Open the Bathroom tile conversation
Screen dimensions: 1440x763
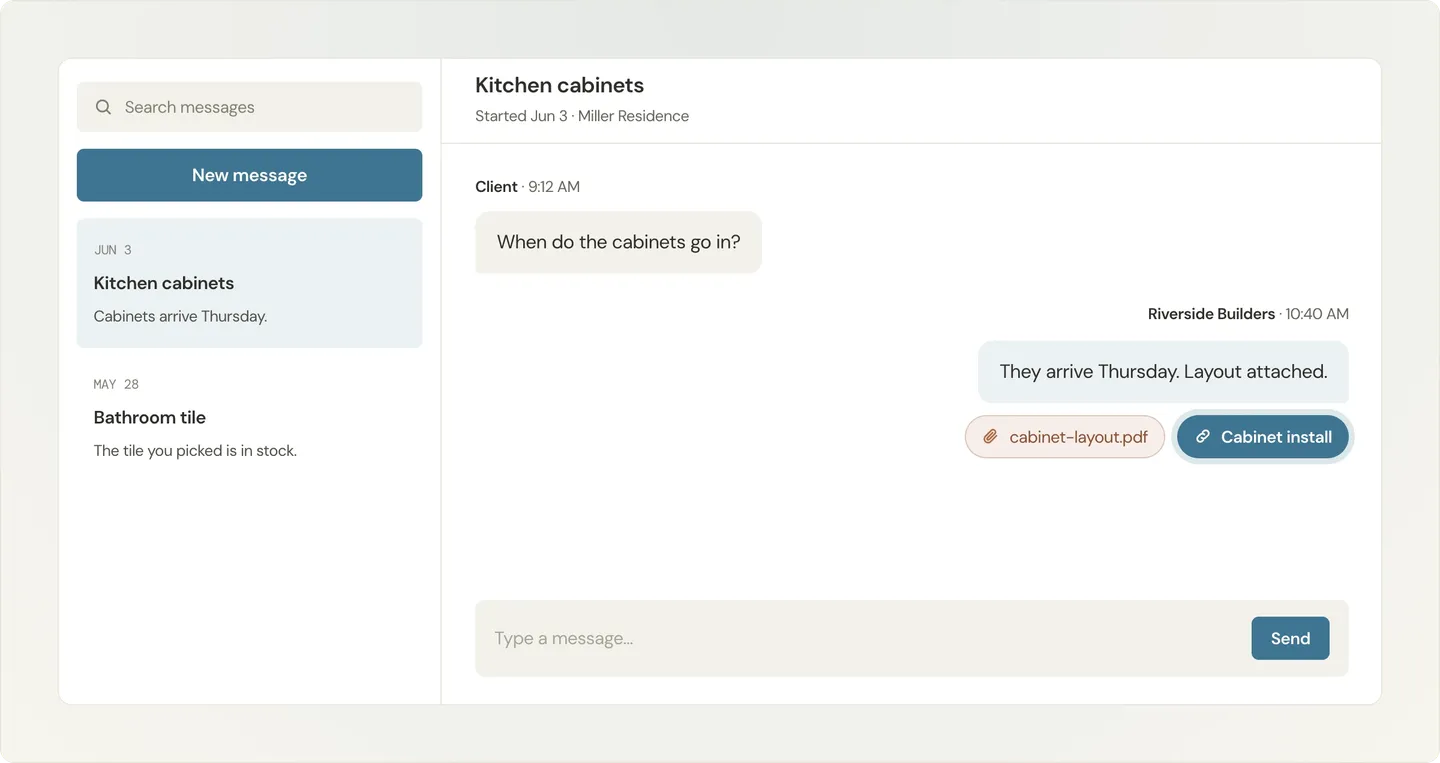coord(249,418)
